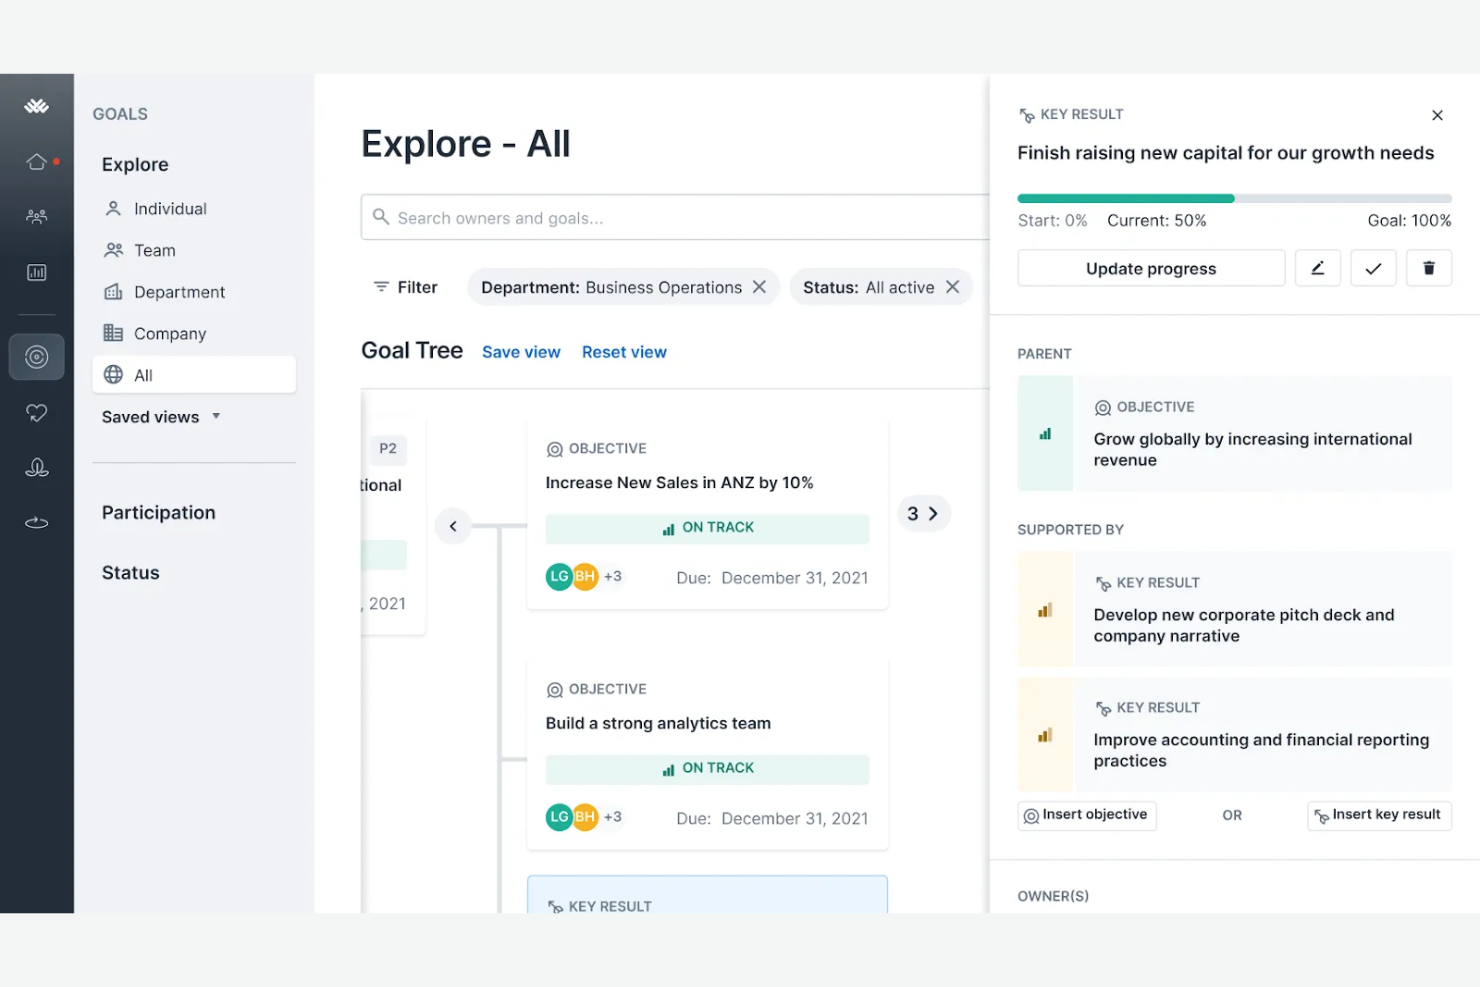The height and width of the screenshot is (987, 1480).
Task: Remove the Business Operations department filter
Action: (x=759, y=287)
